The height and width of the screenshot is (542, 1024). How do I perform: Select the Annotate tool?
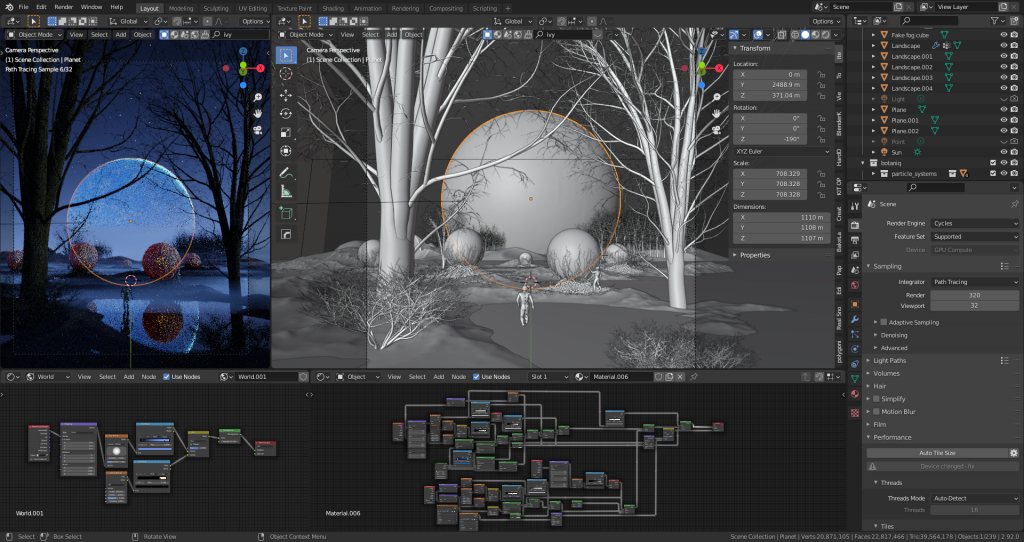coord(285,173)
